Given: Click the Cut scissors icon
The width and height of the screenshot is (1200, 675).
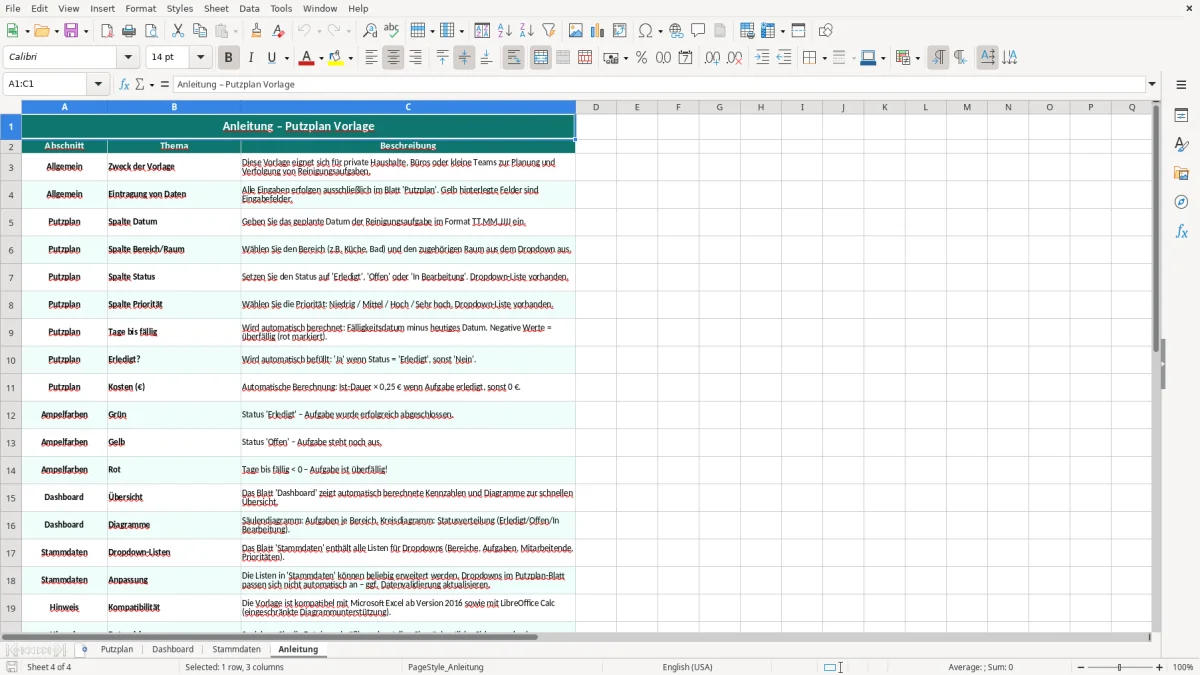Looking at the screenshot, I should 177,31.
